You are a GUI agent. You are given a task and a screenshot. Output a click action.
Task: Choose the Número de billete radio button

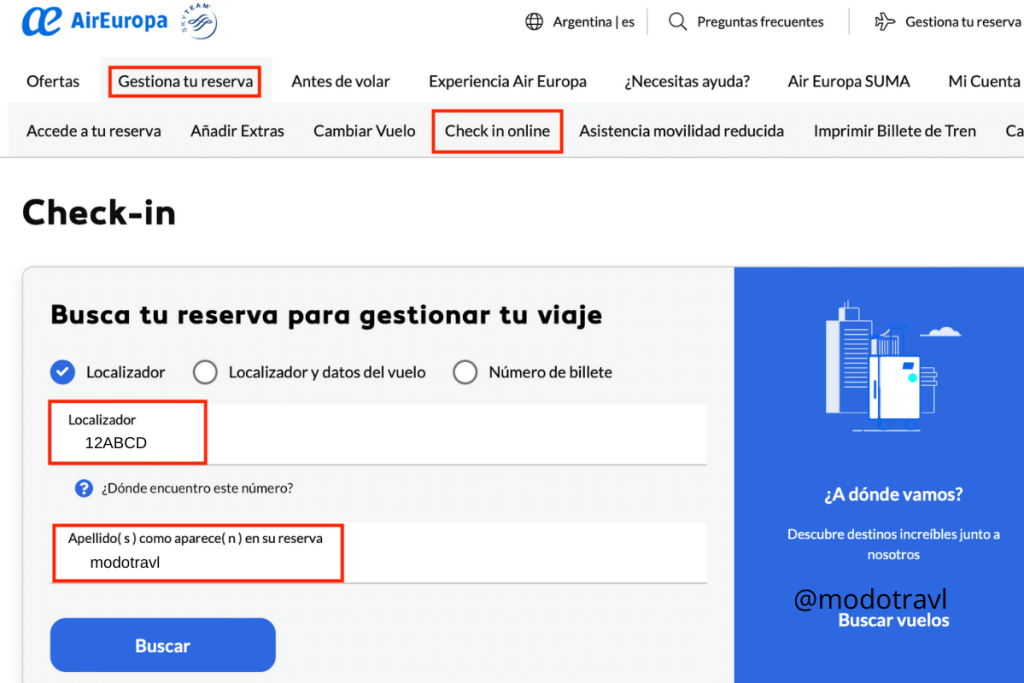(x=465, y=372)
